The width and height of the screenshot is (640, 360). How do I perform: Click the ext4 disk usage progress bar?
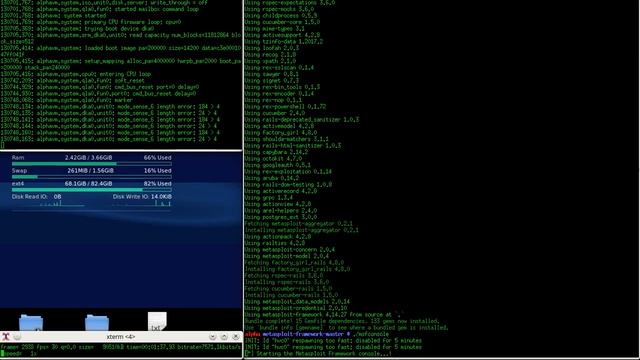[x=91, y=190]
